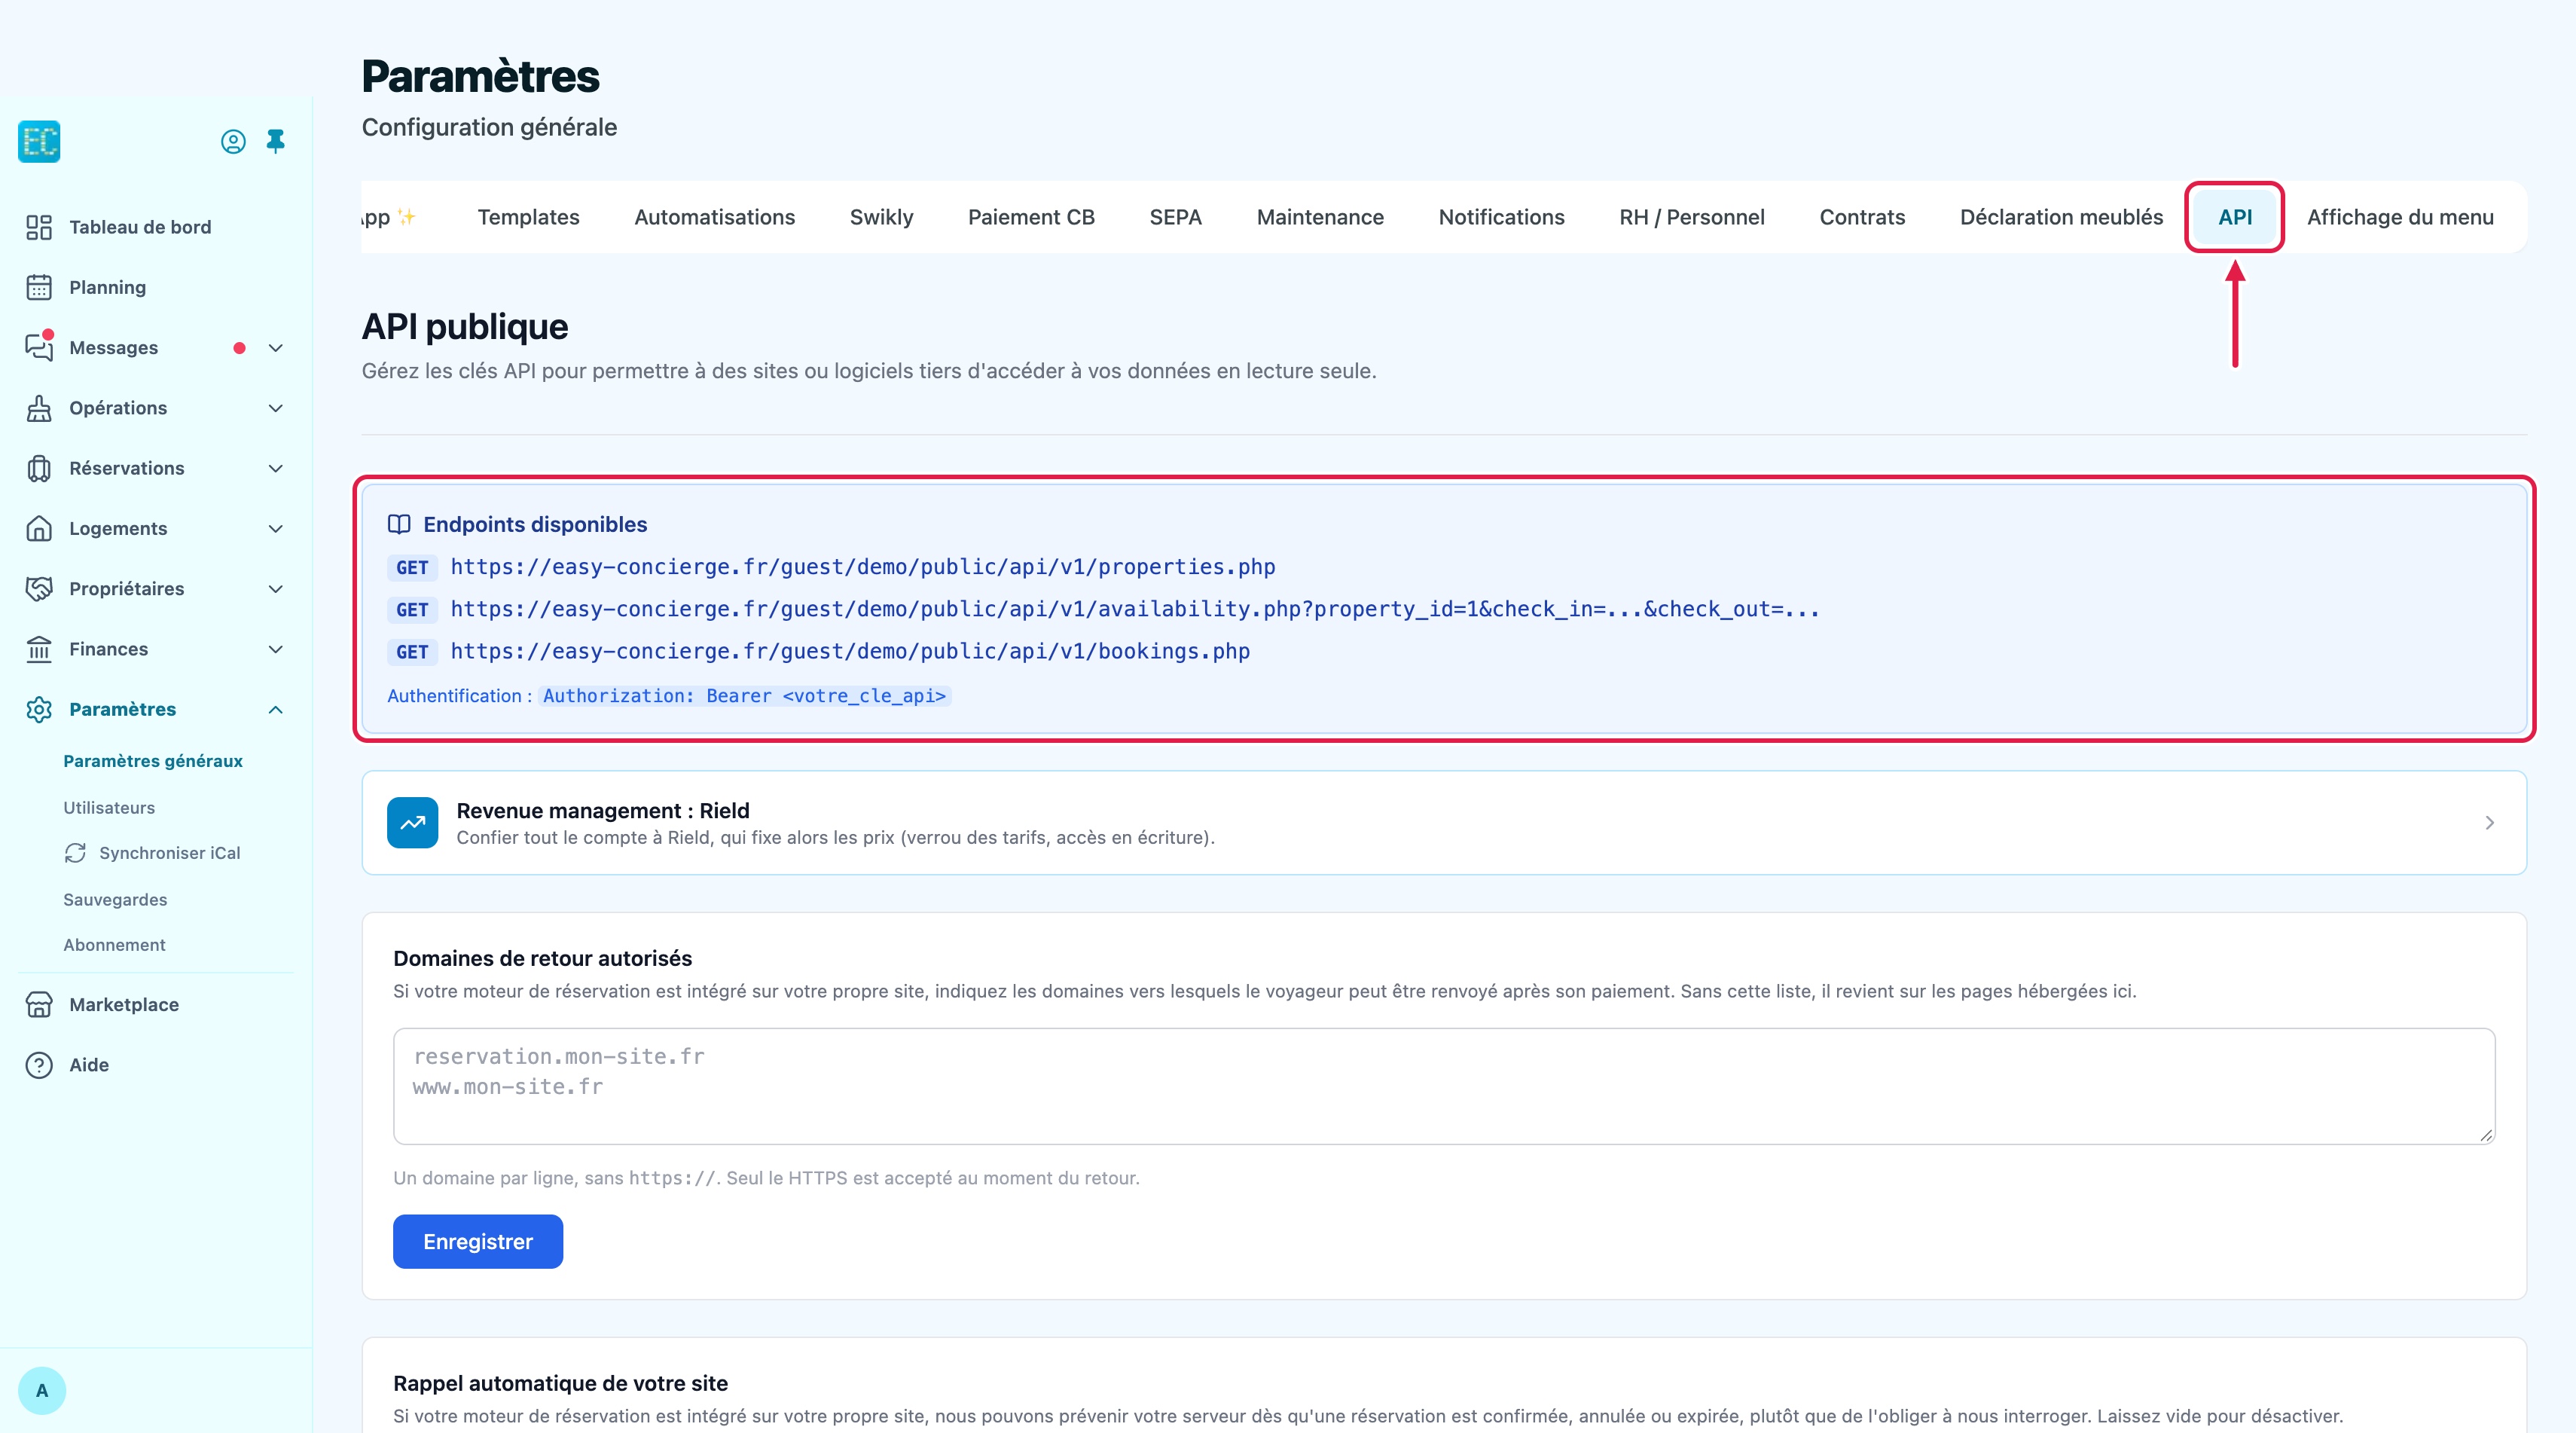Open the Utilisateurs settings link
The height and width of the screenshot is (1433, 2576).
click(x=109, y=807)
